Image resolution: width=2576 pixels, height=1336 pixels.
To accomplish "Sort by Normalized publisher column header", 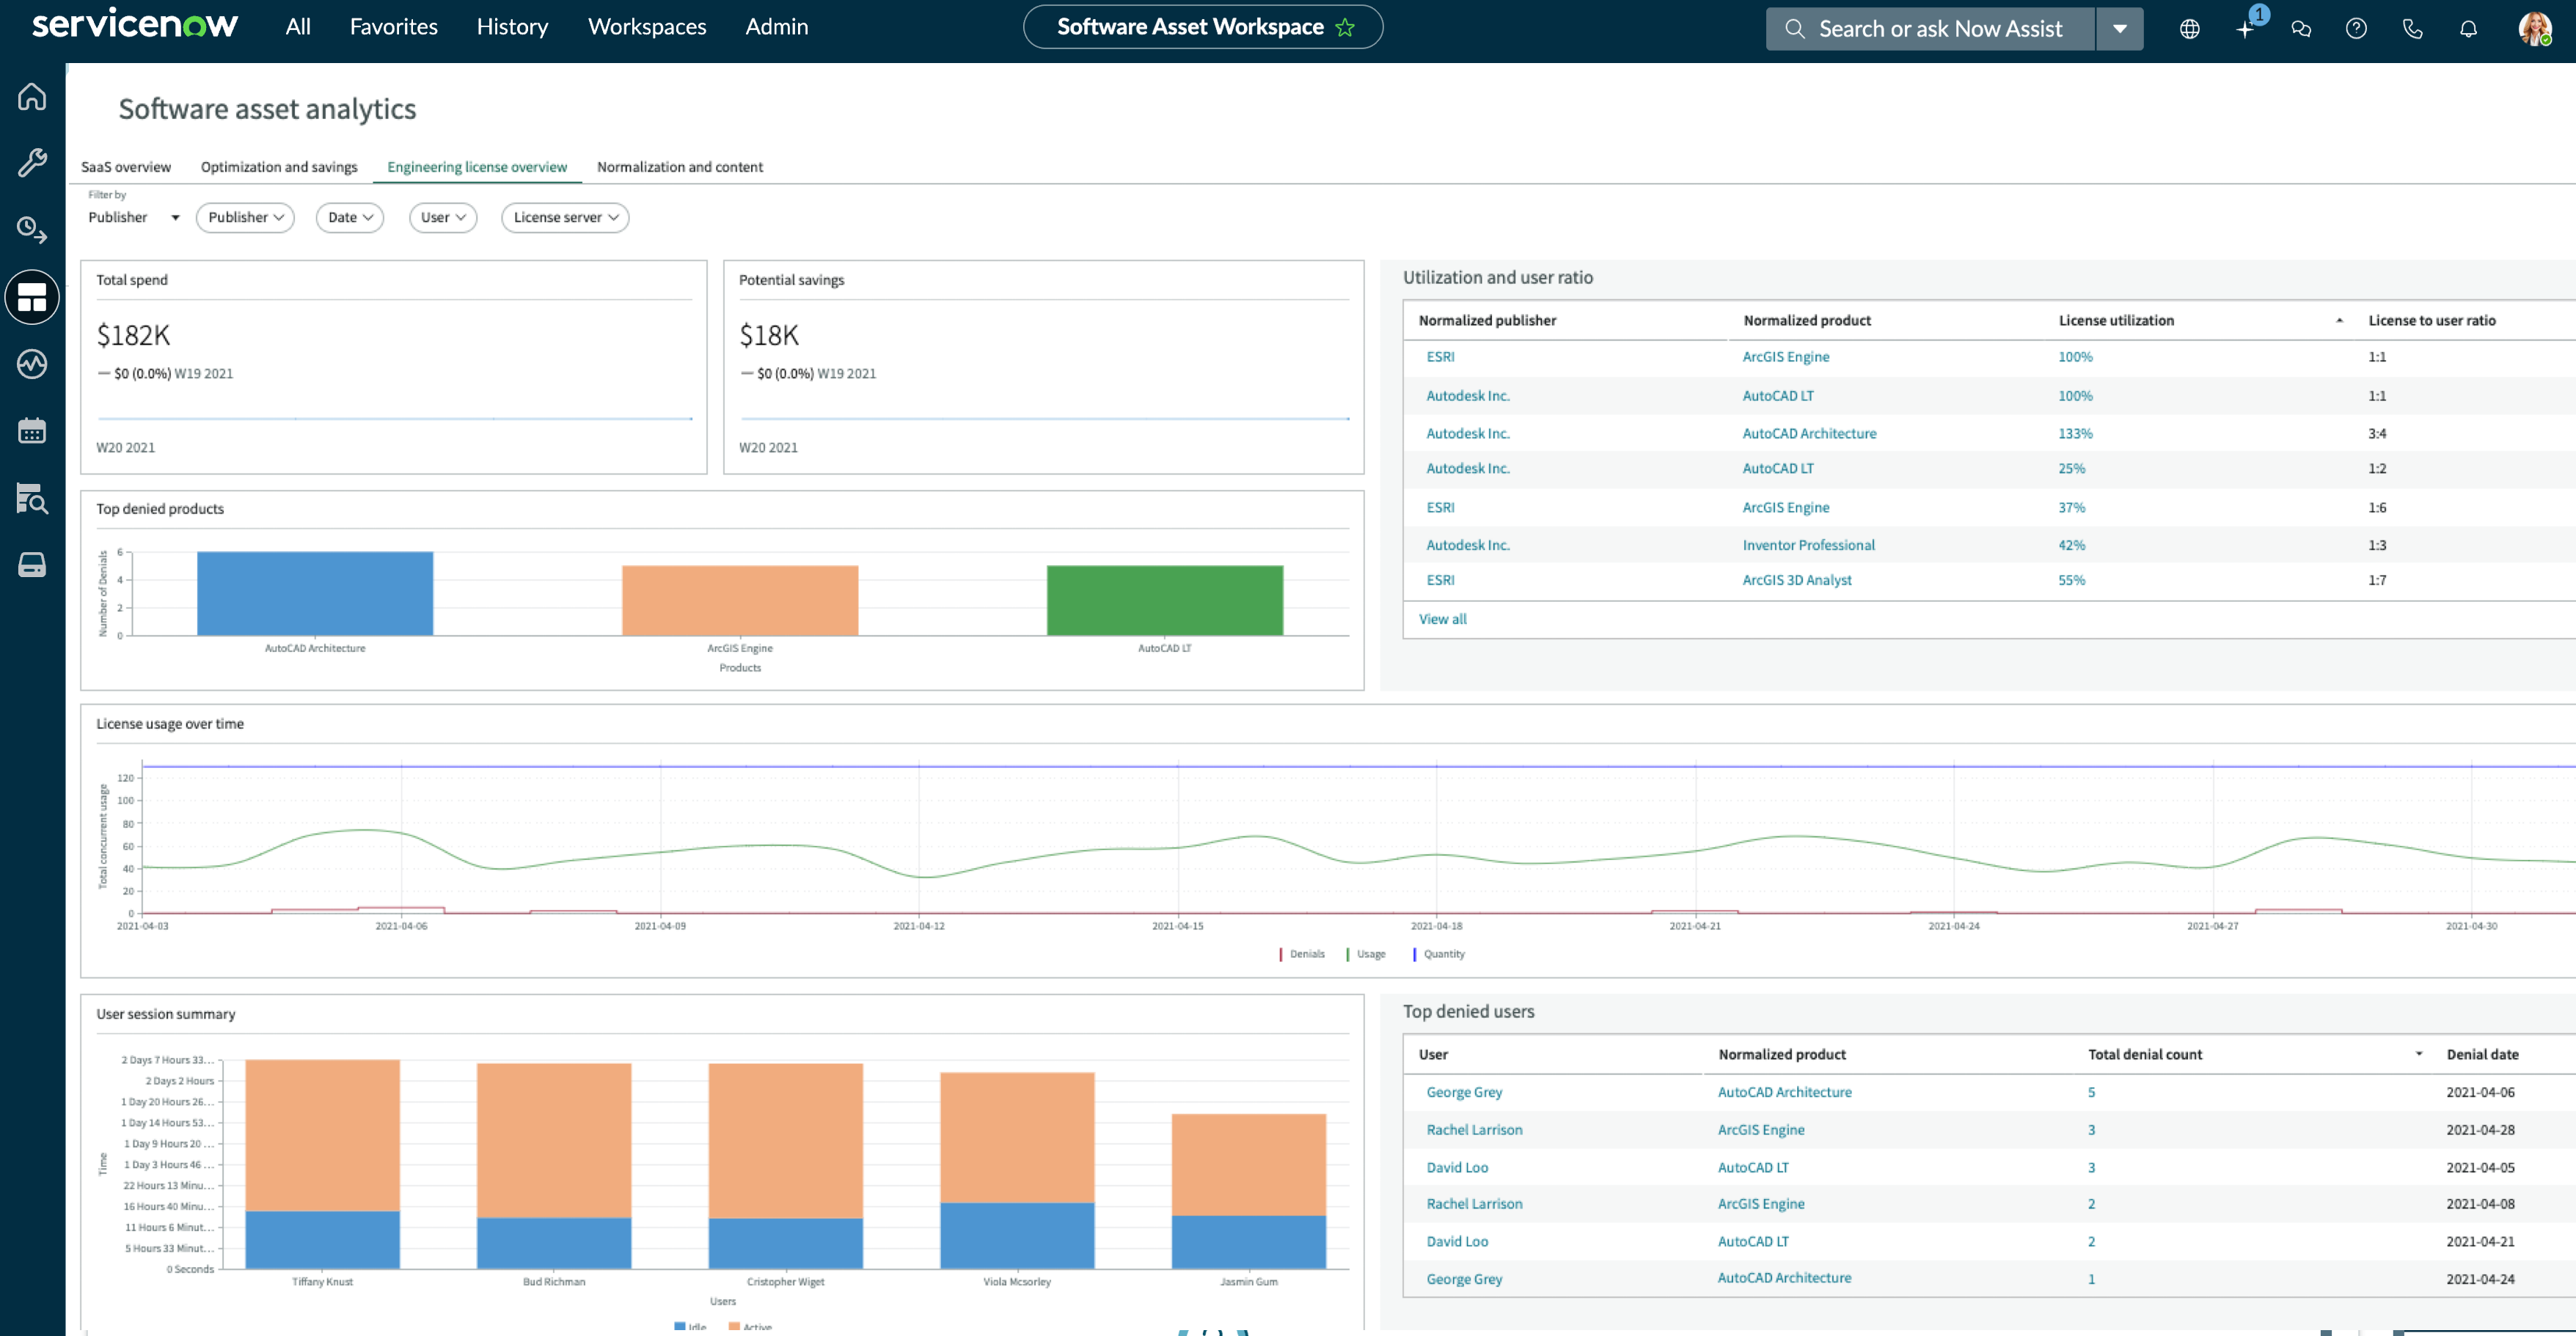I will pos(1487,320).
